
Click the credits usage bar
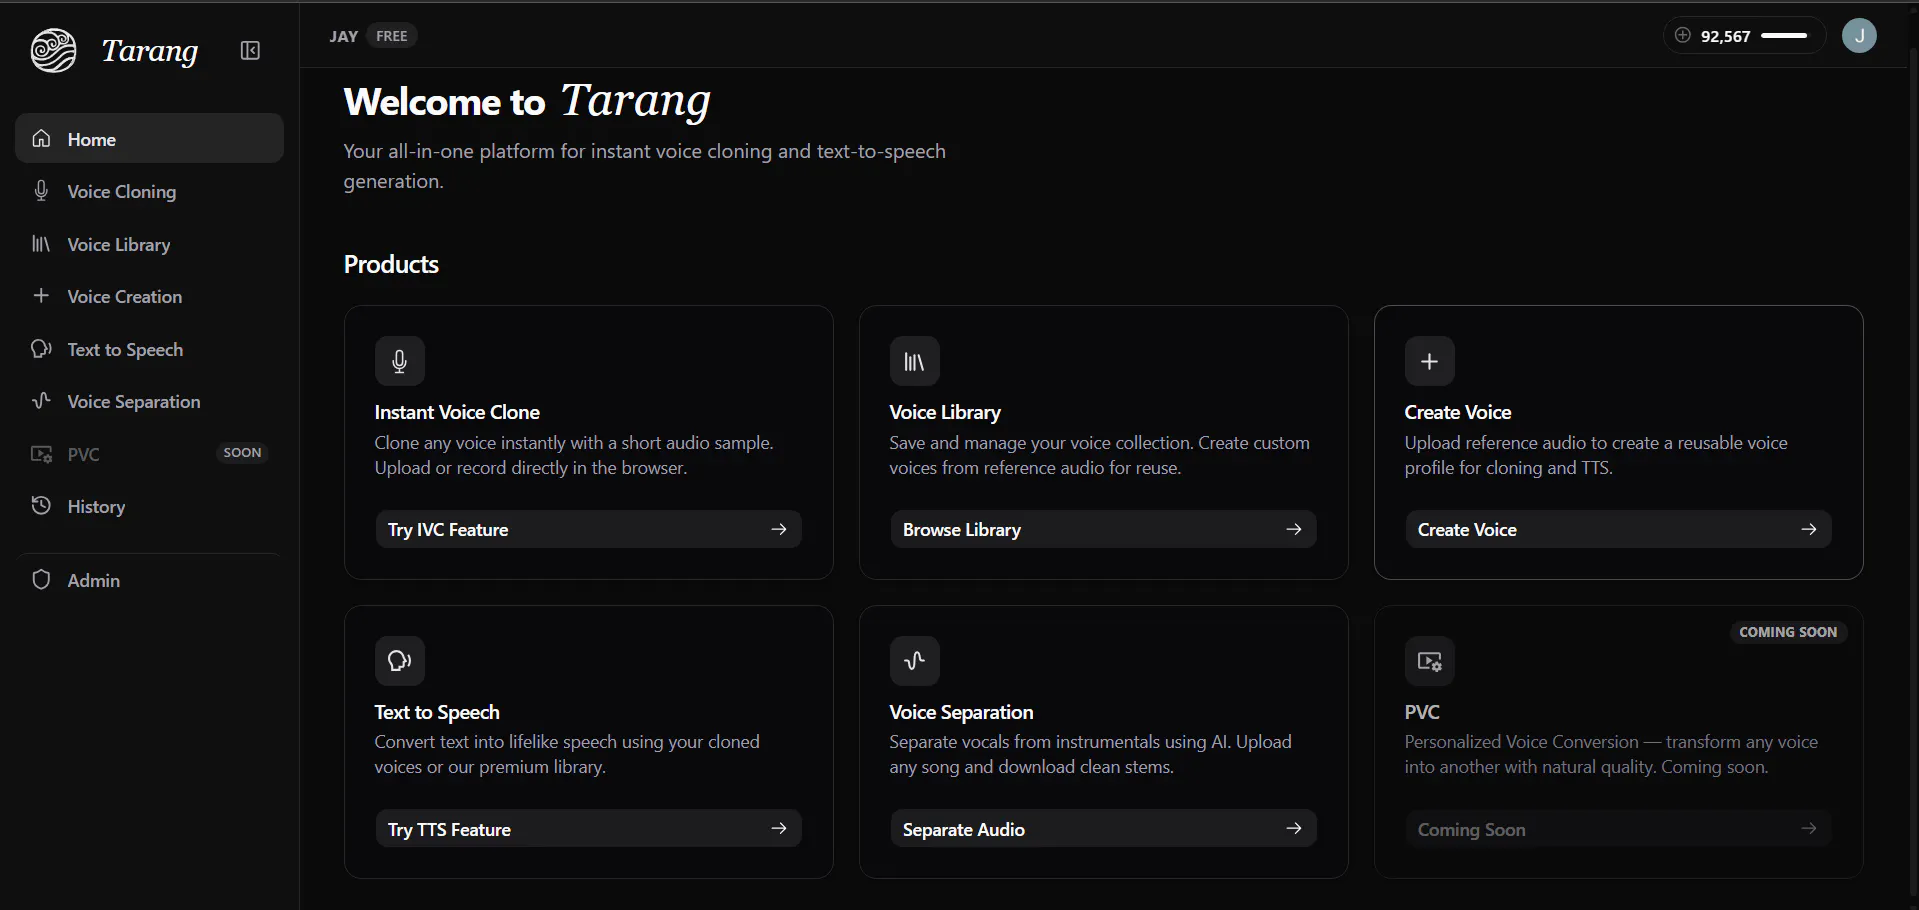[x=1784, y=36]
